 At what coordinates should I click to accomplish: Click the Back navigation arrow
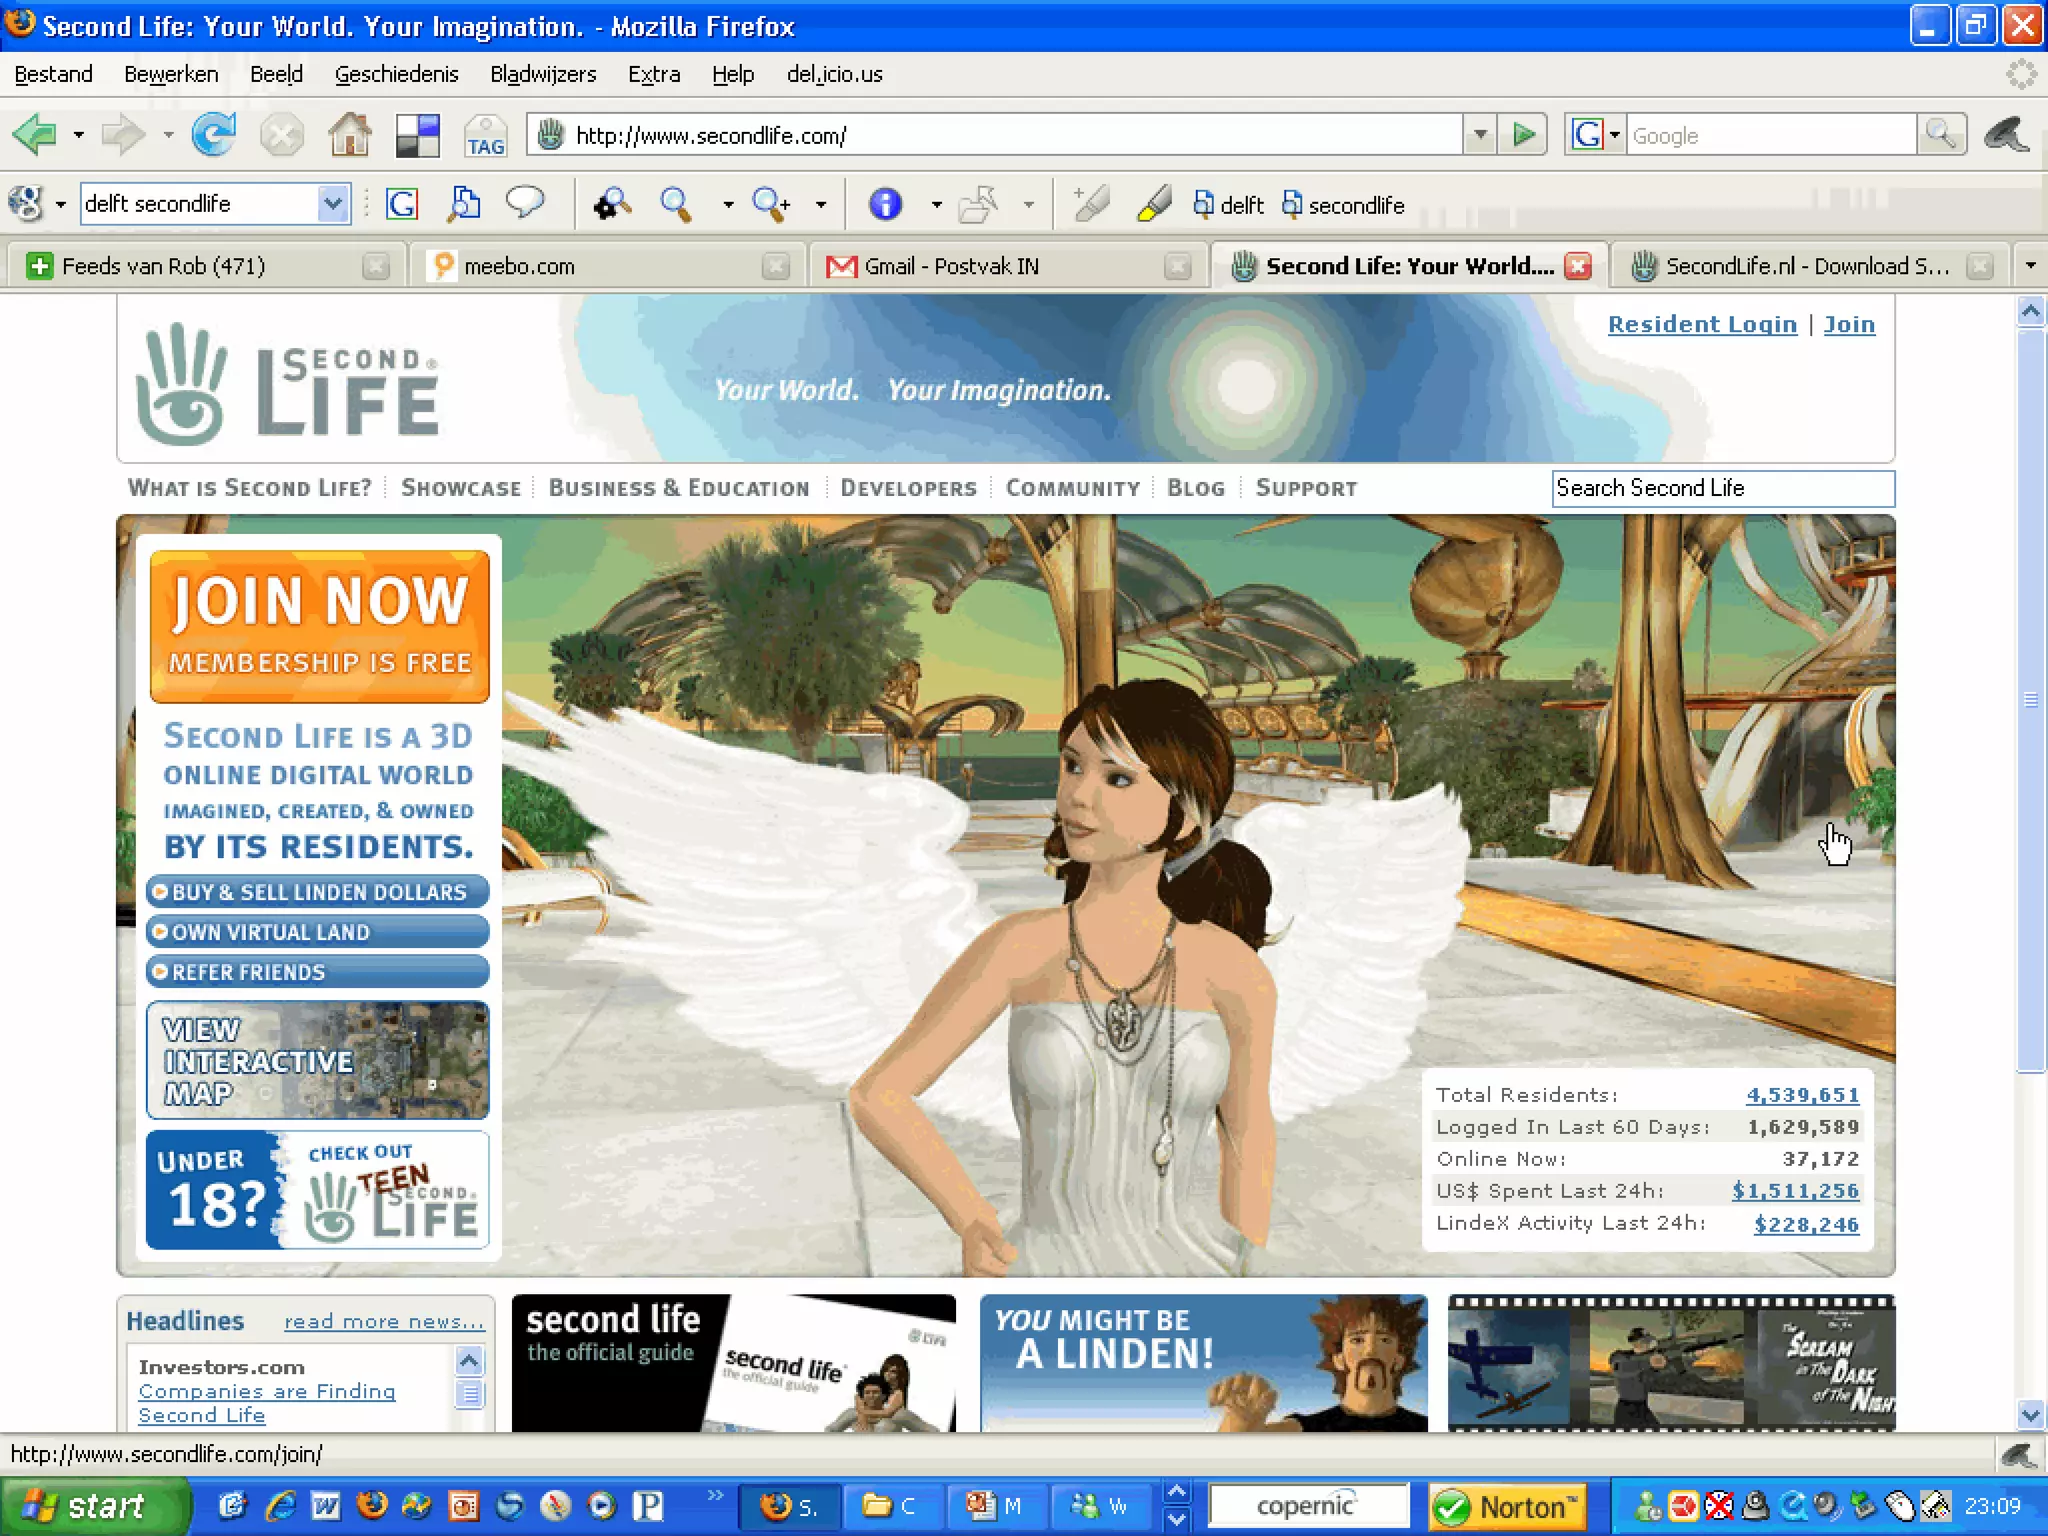coord(36,134)
